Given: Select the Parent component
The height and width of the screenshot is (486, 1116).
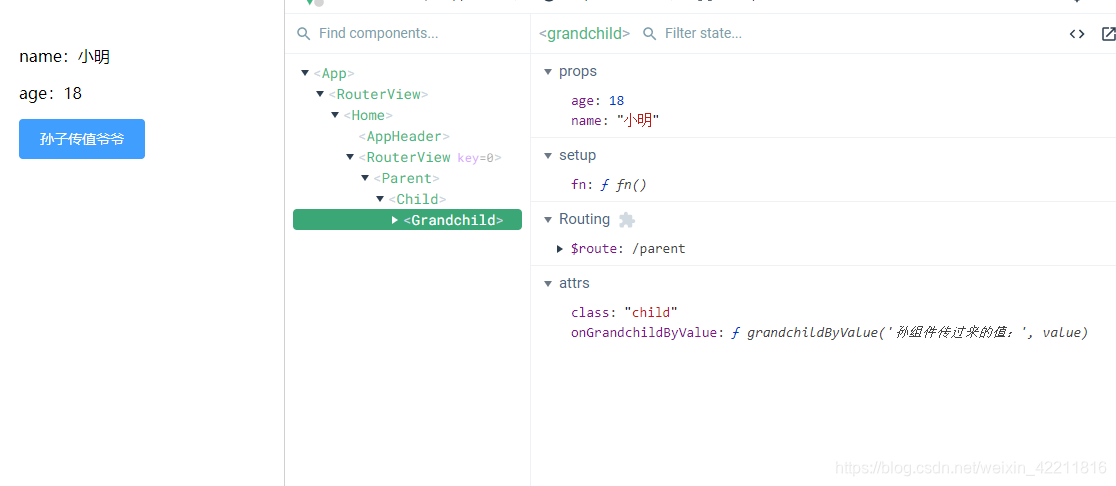Looking at the screenshot, I should (406, 178).
